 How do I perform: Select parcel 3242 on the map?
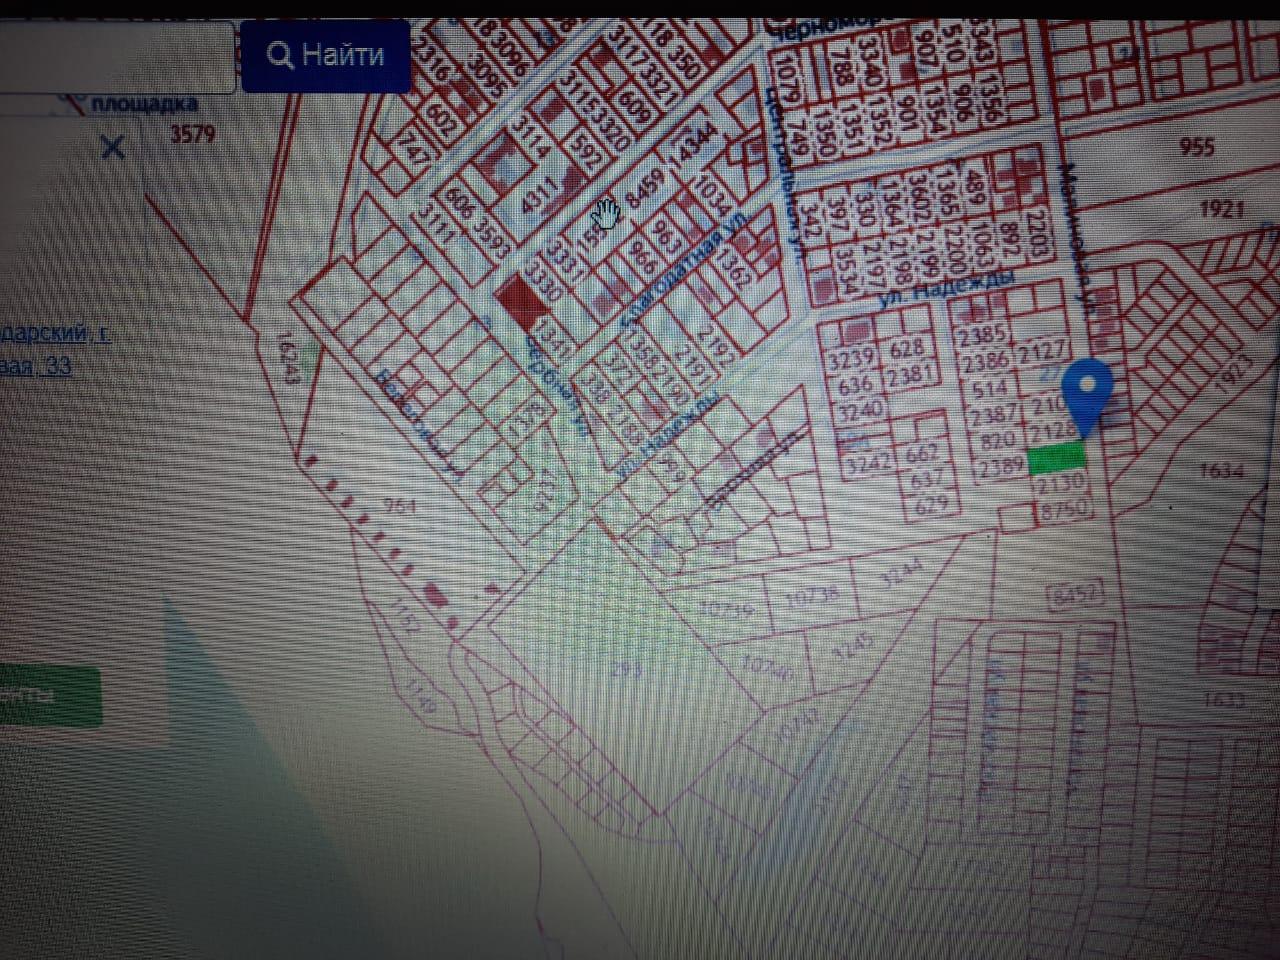[868, 464]
